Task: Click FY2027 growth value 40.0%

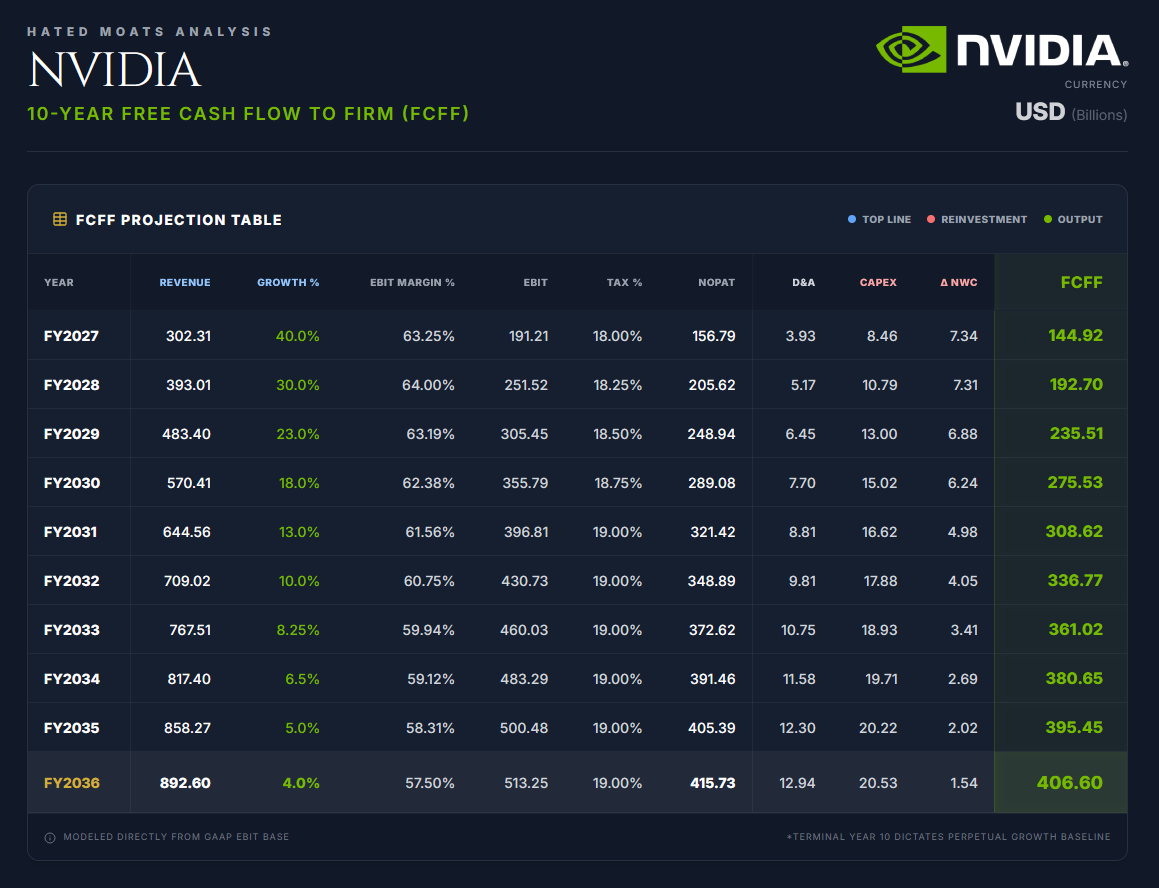Action: 298,336
